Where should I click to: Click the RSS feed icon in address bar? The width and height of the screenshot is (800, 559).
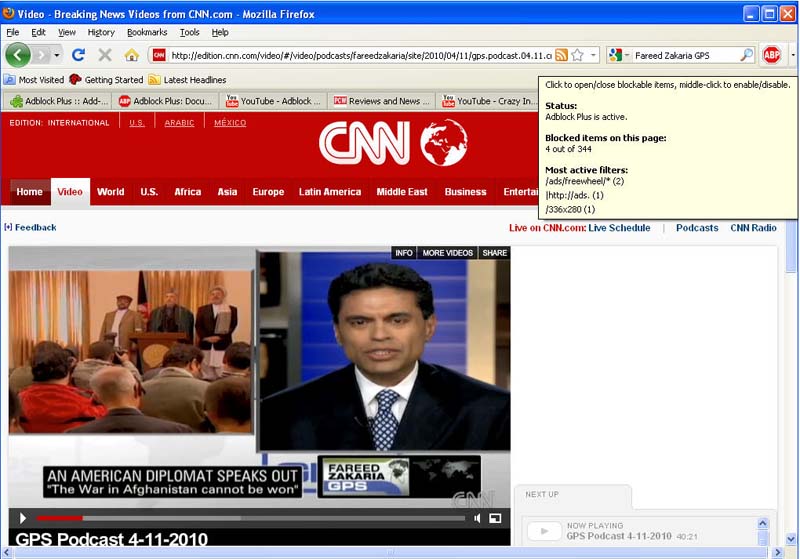(x=561, y=55)
